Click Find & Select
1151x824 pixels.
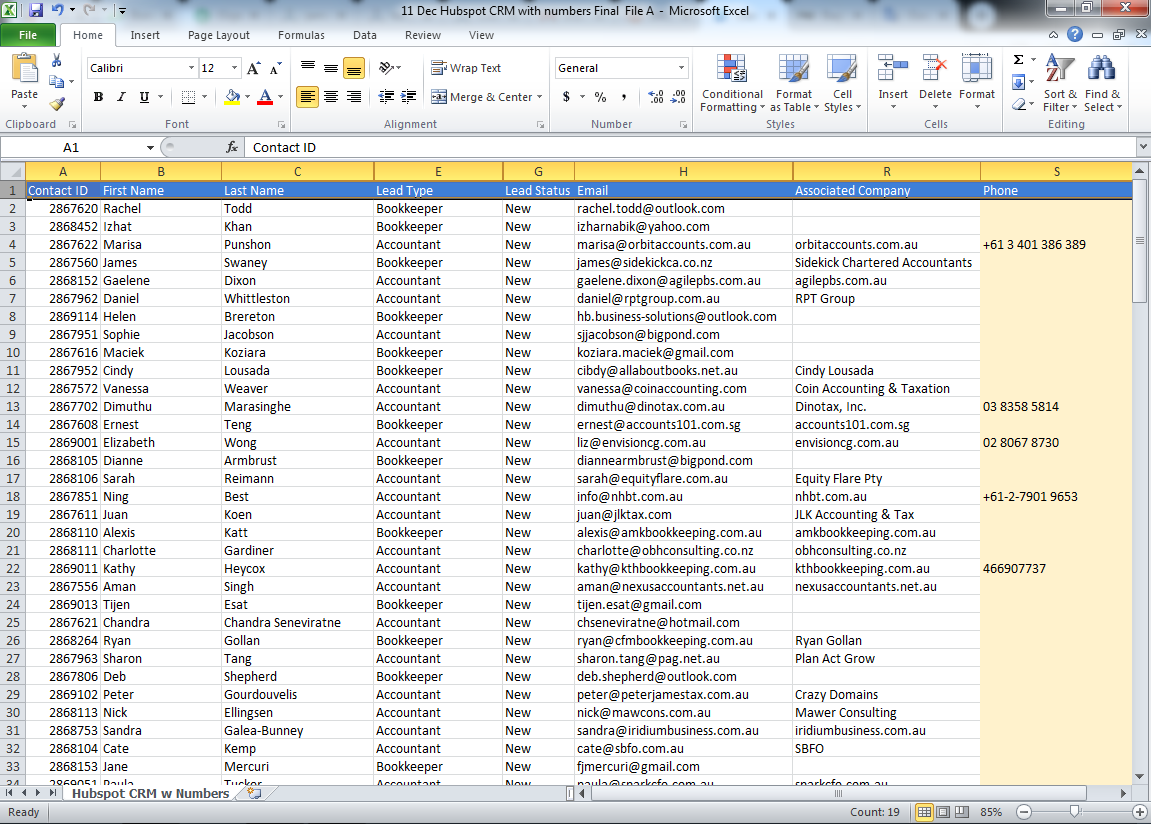[1101, 84]
